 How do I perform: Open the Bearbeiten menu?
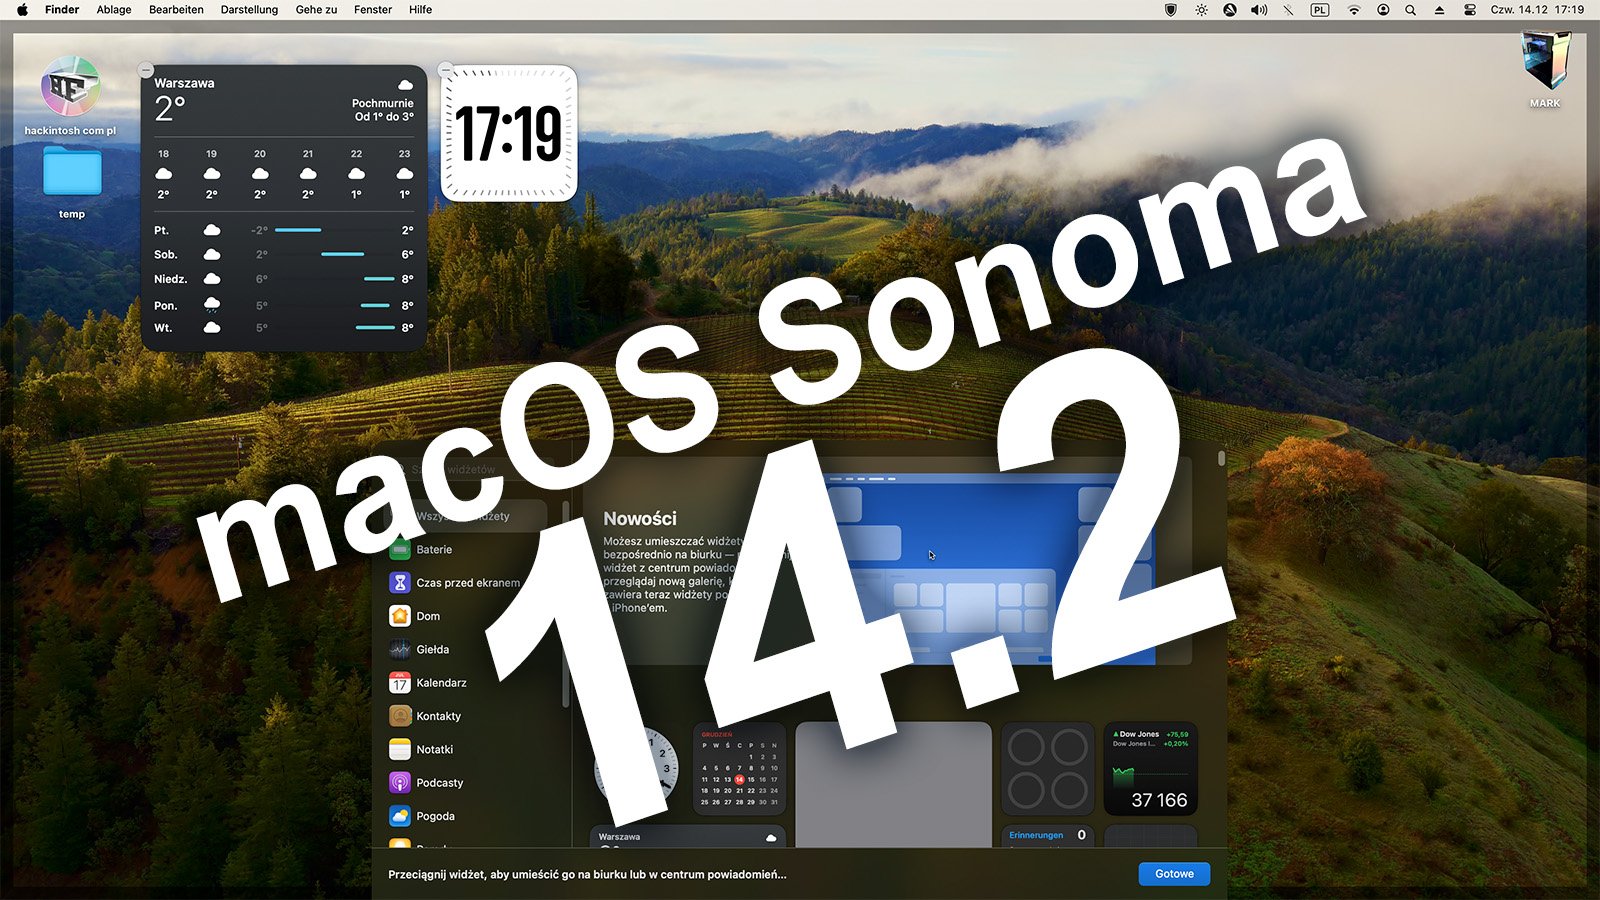pos(176,10)
